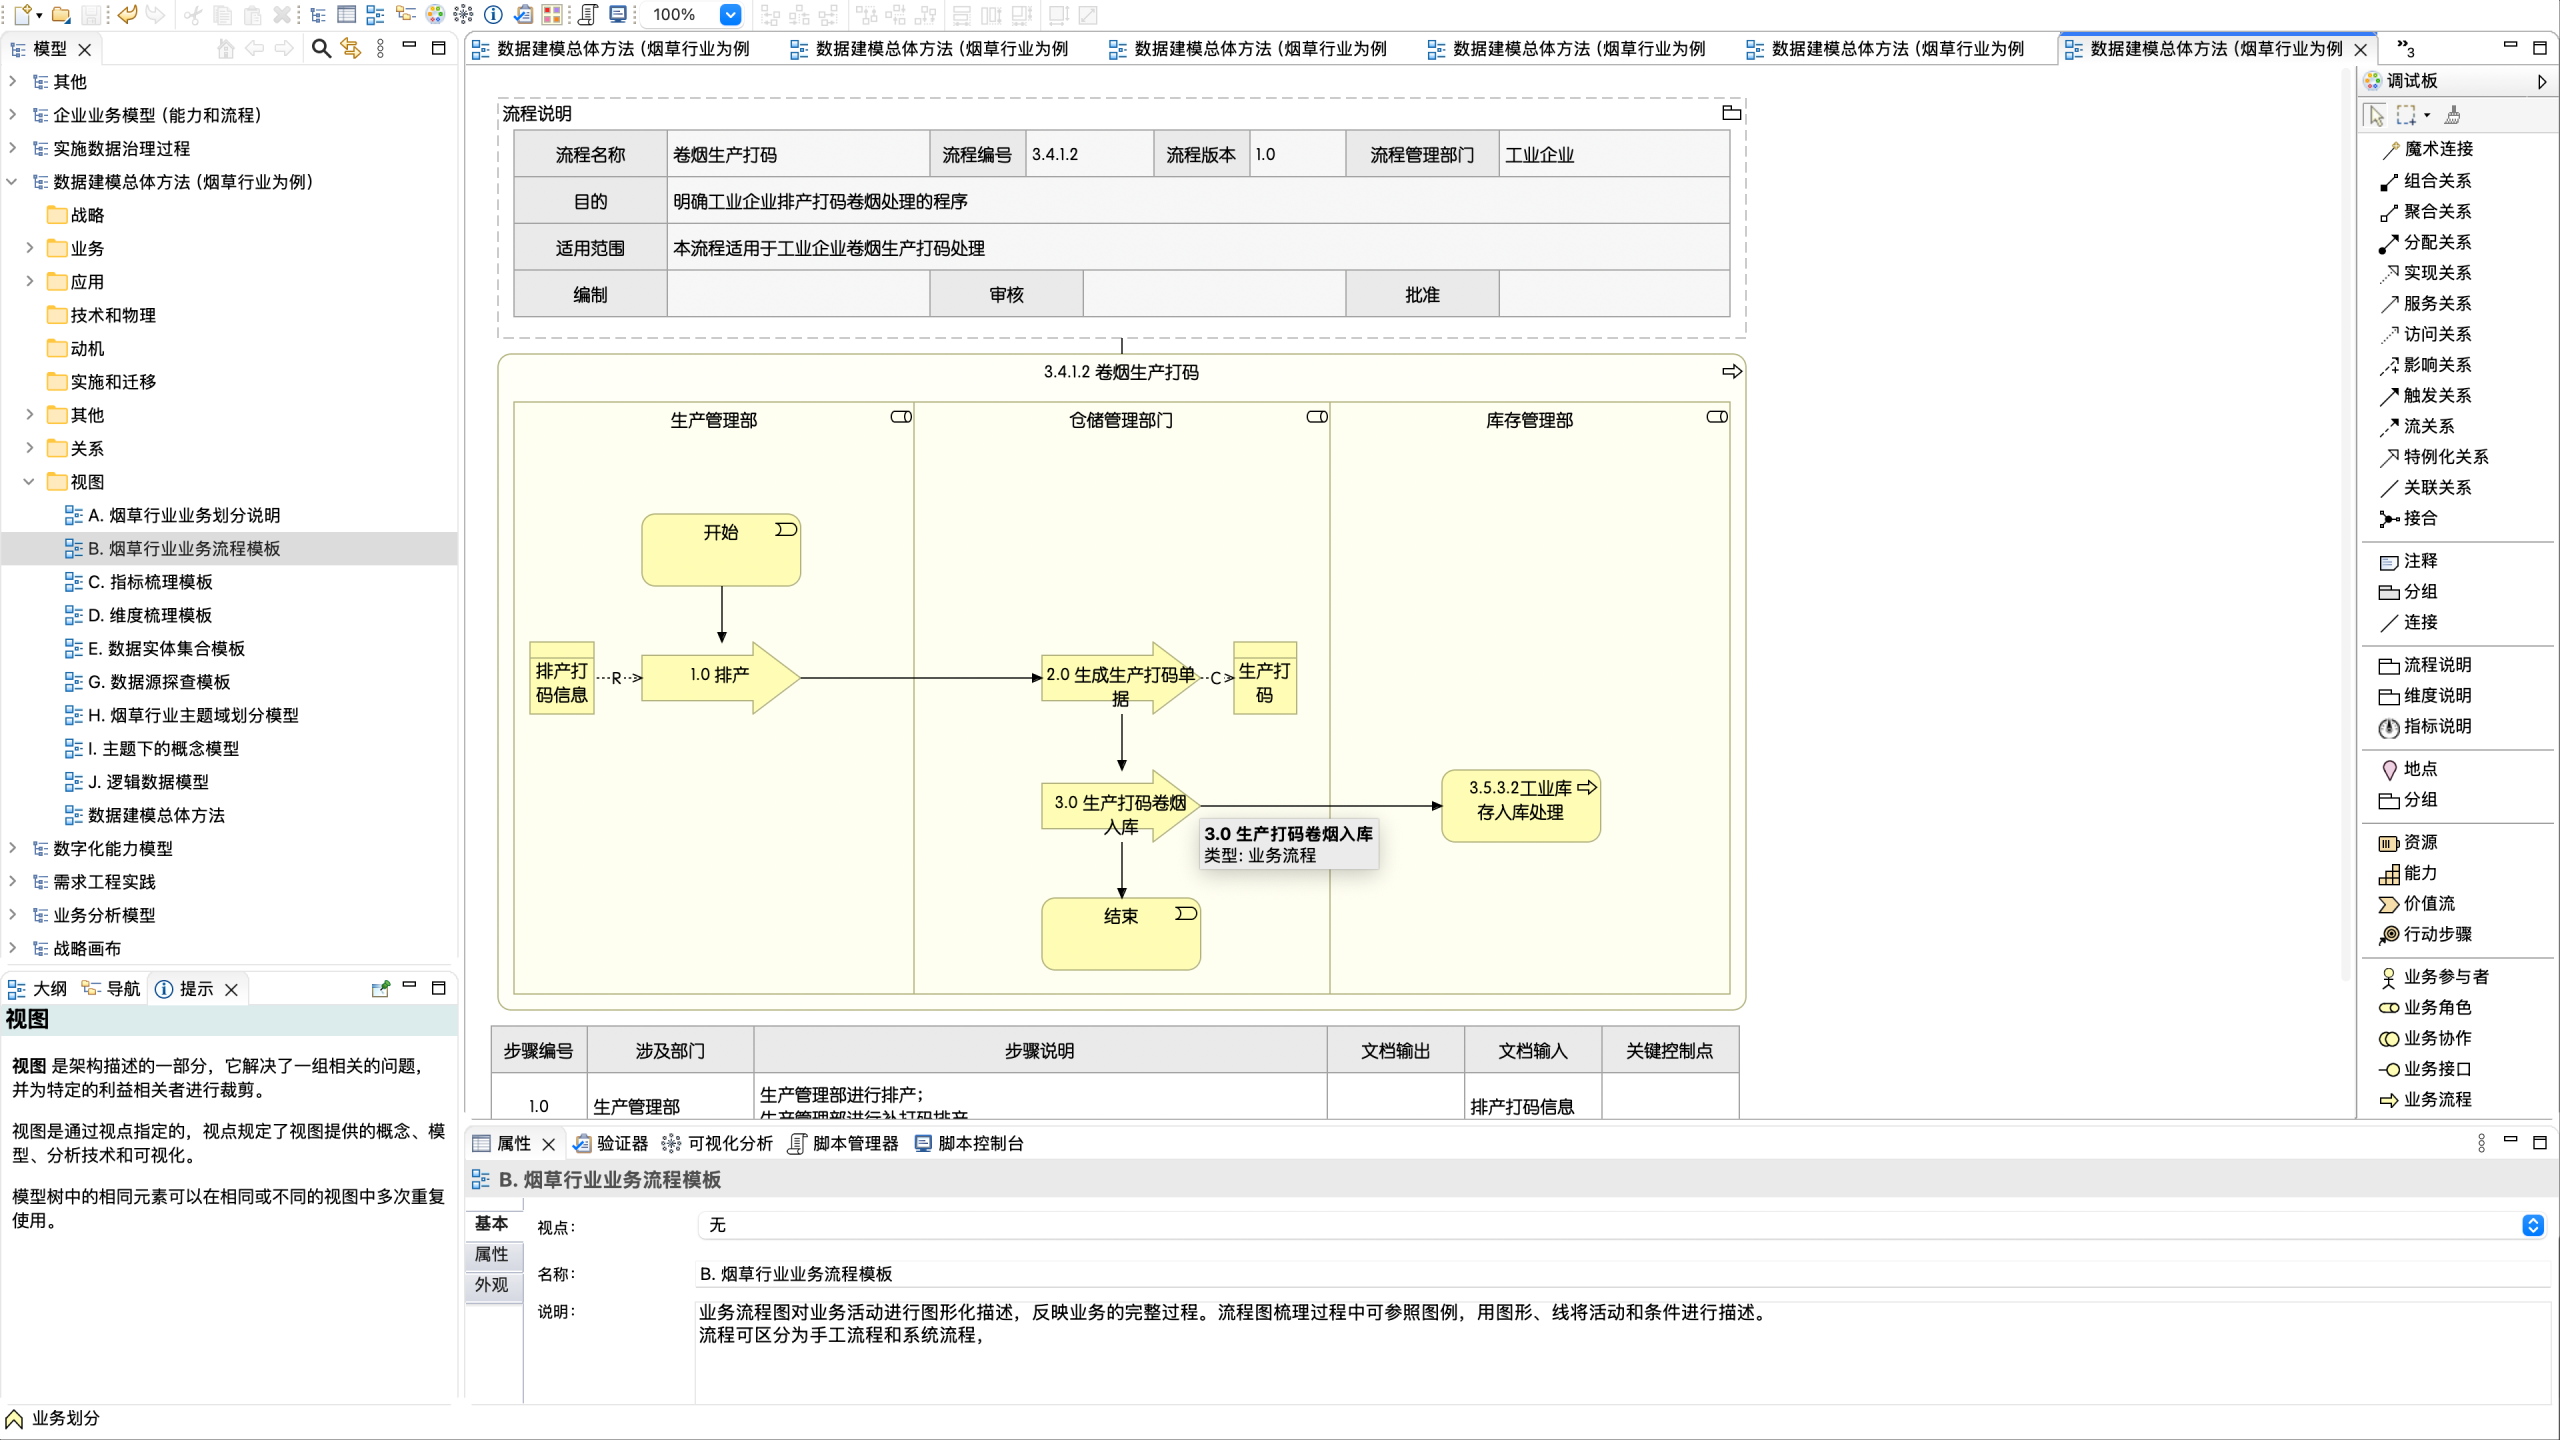
Task: Toggle Link with Editor in model tree
Action: pyautogui.click(x=350, y=48)
